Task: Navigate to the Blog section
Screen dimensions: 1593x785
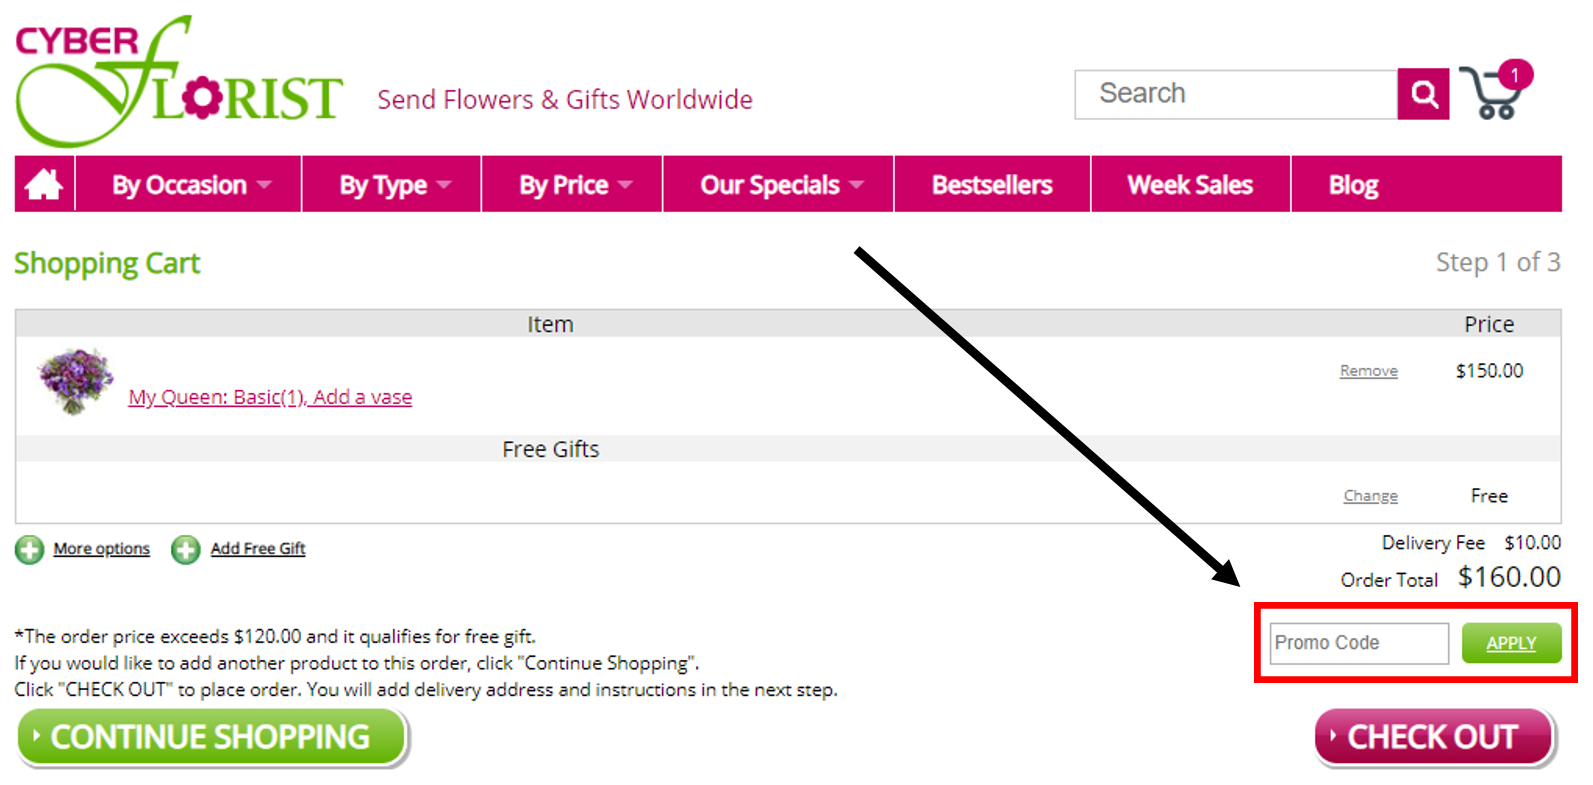Action: (1353, 184)
